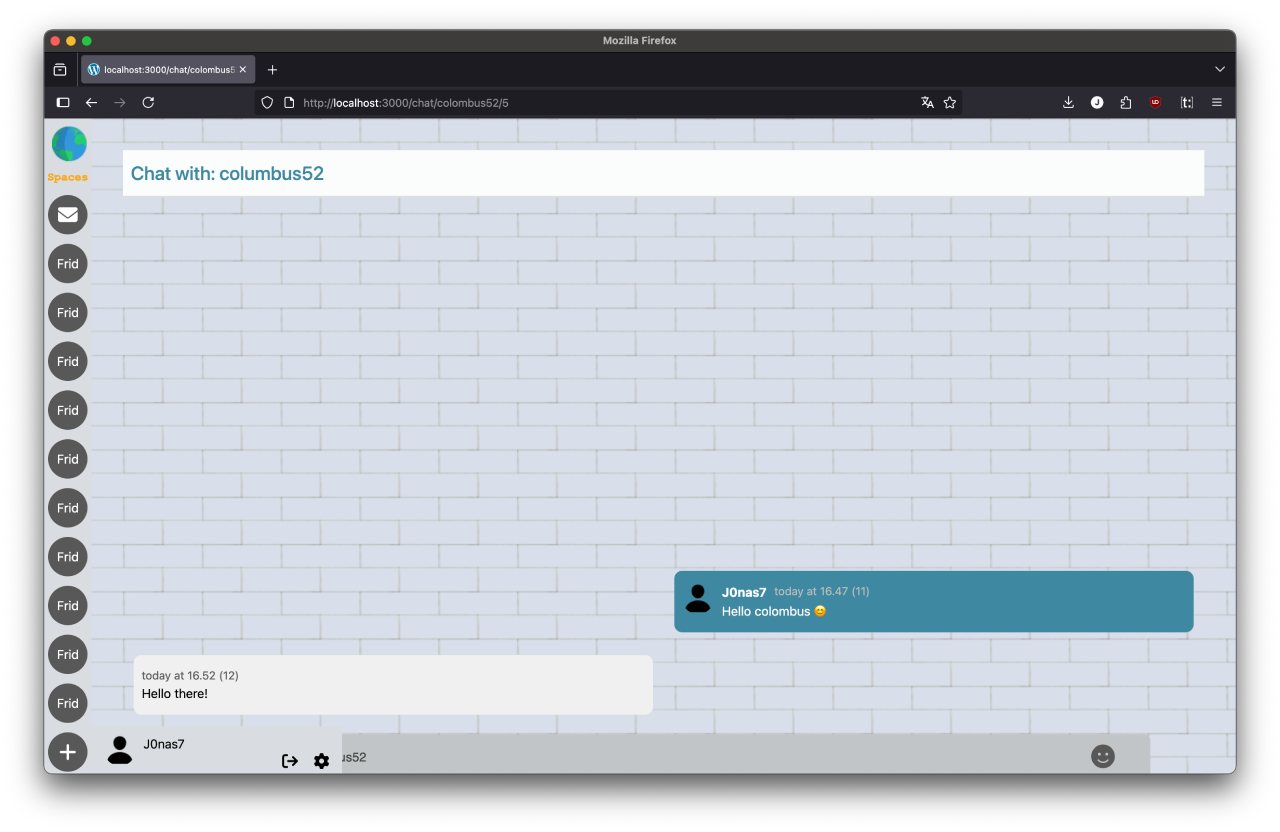The height and width of the screenshot is (832, 1280).
Task: Open the emoji picker smiley icon
Action: click(1102, 756)
